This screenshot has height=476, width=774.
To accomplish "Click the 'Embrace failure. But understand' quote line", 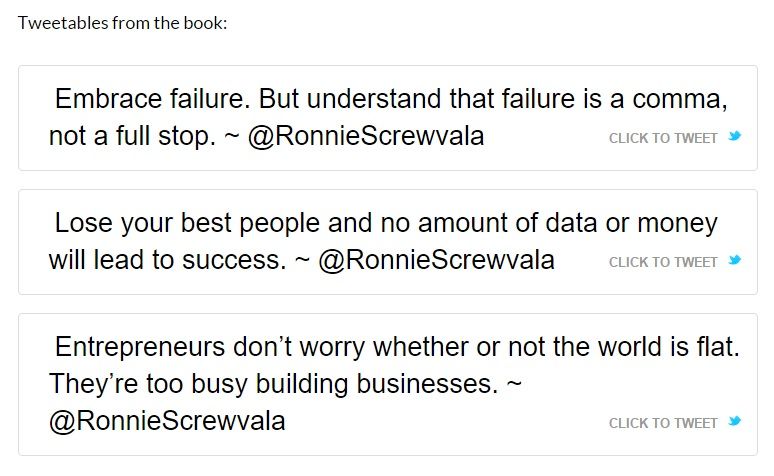I will [x=391, y=99].
